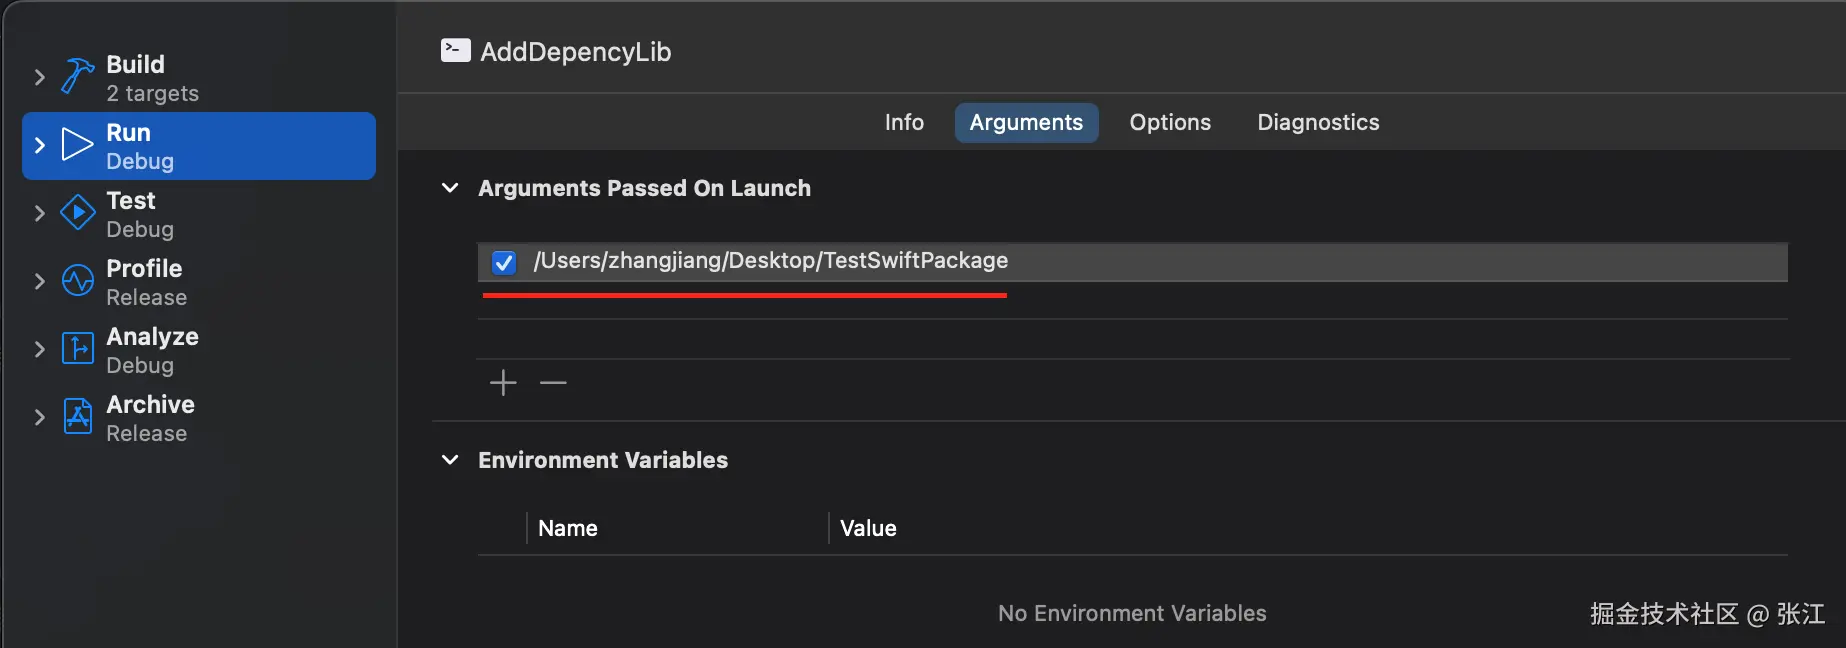Click the Profile waveform icon
Viewport: 1846px width, 648px height.
click(x=77, y=281)
